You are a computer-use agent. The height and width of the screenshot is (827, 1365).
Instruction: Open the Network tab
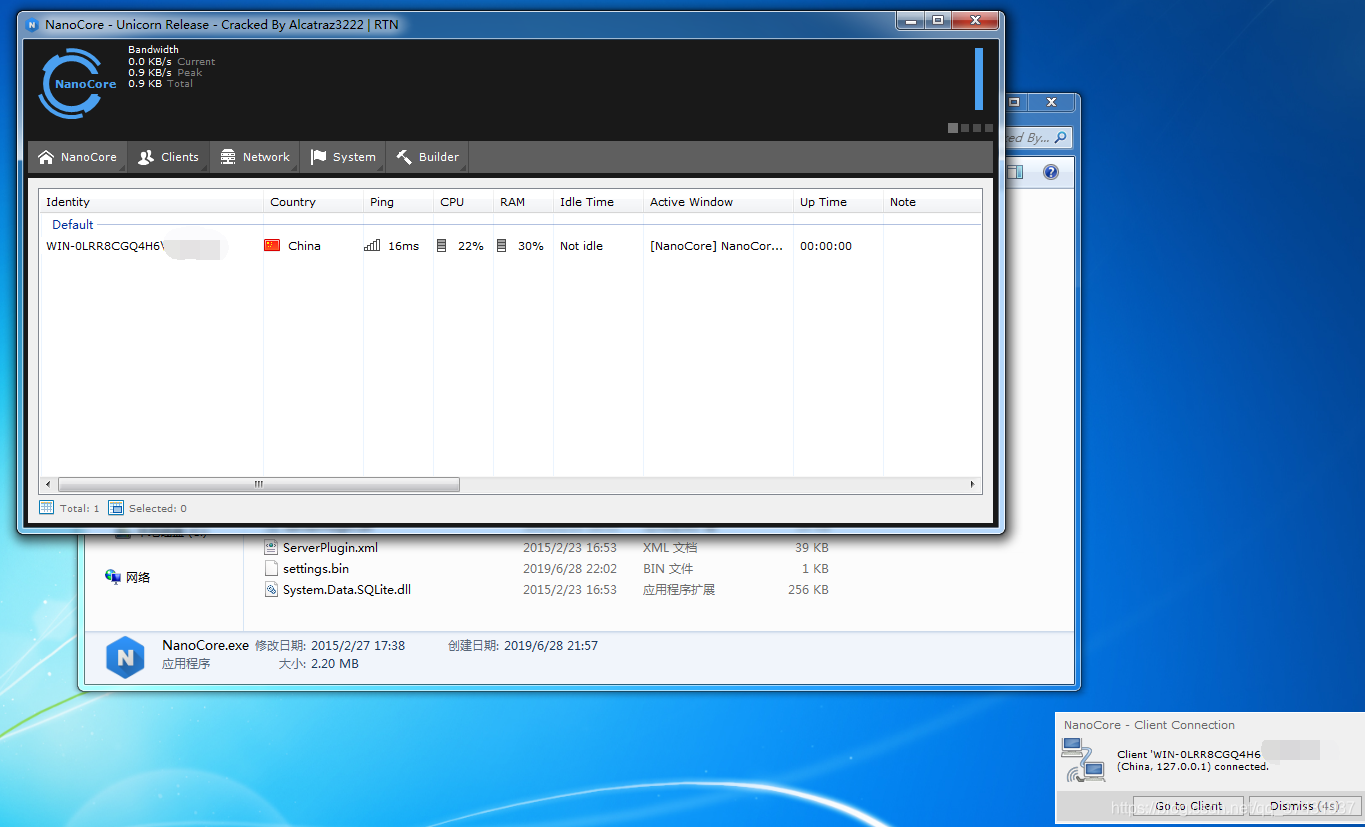254,157
